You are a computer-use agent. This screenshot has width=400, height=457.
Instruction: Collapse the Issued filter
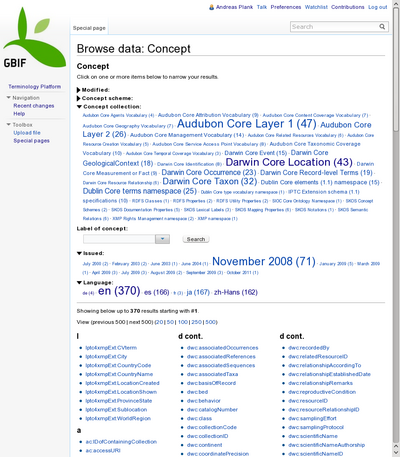pos(79,253)
